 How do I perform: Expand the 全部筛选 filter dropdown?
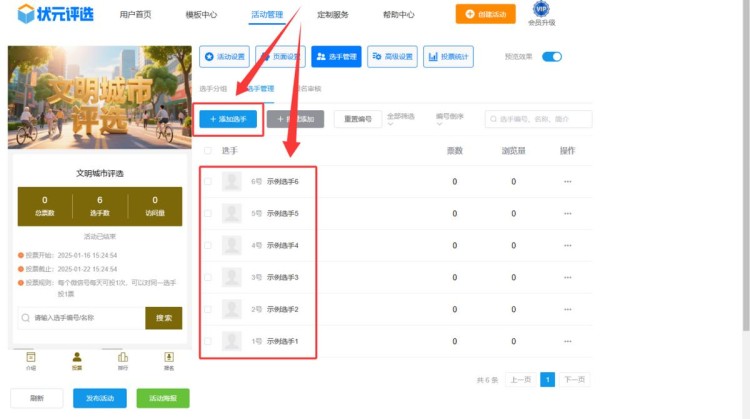coord(403,118)
